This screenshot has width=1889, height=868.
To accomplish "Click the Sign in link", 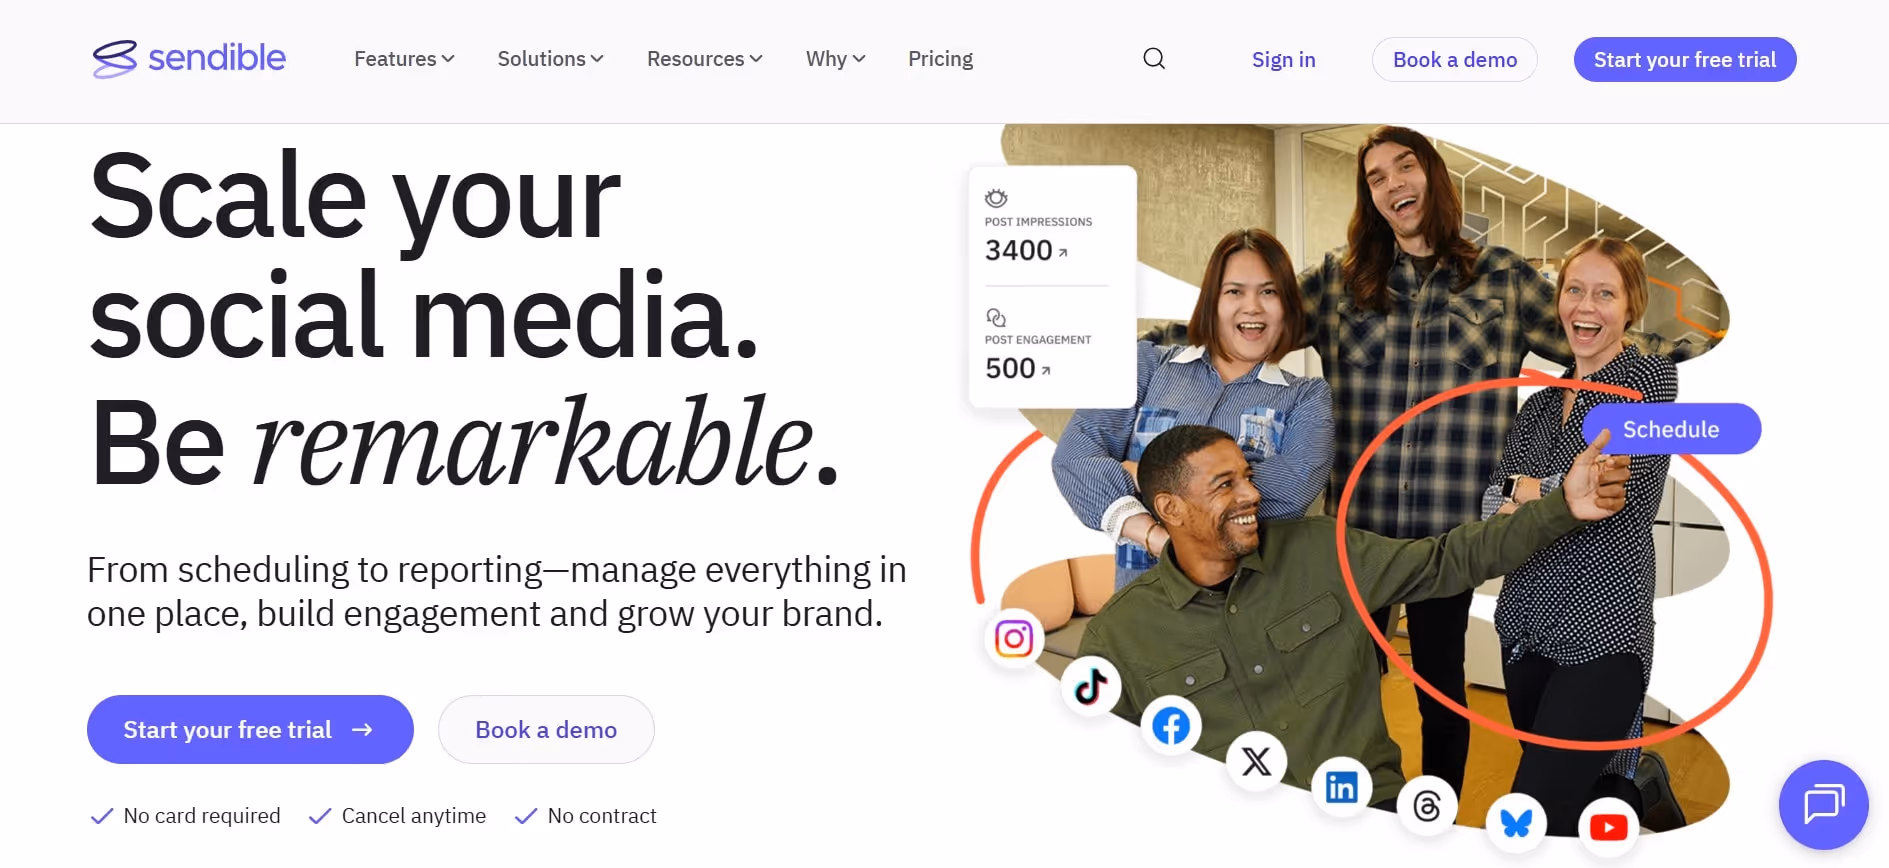I will (x=1284, y=60).
